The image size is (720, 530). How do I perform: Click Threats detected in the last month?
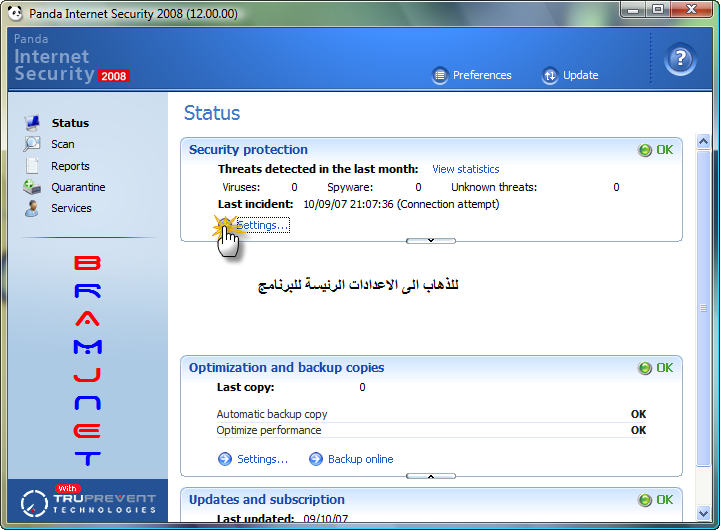pos(318,169)
